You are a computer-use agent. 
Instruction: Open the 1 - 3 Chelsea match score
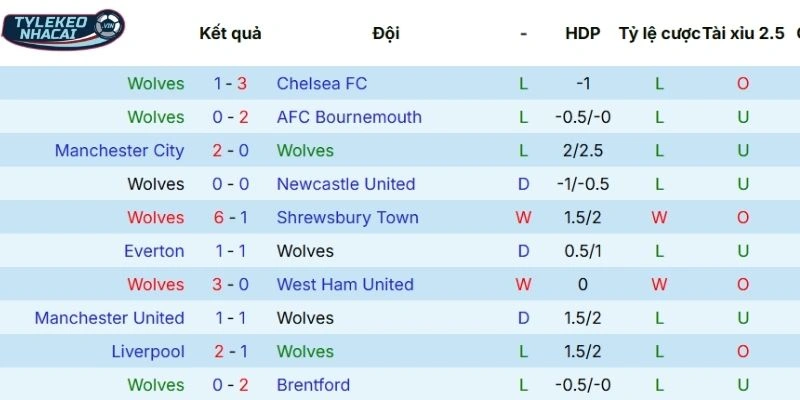click(230, 84)
